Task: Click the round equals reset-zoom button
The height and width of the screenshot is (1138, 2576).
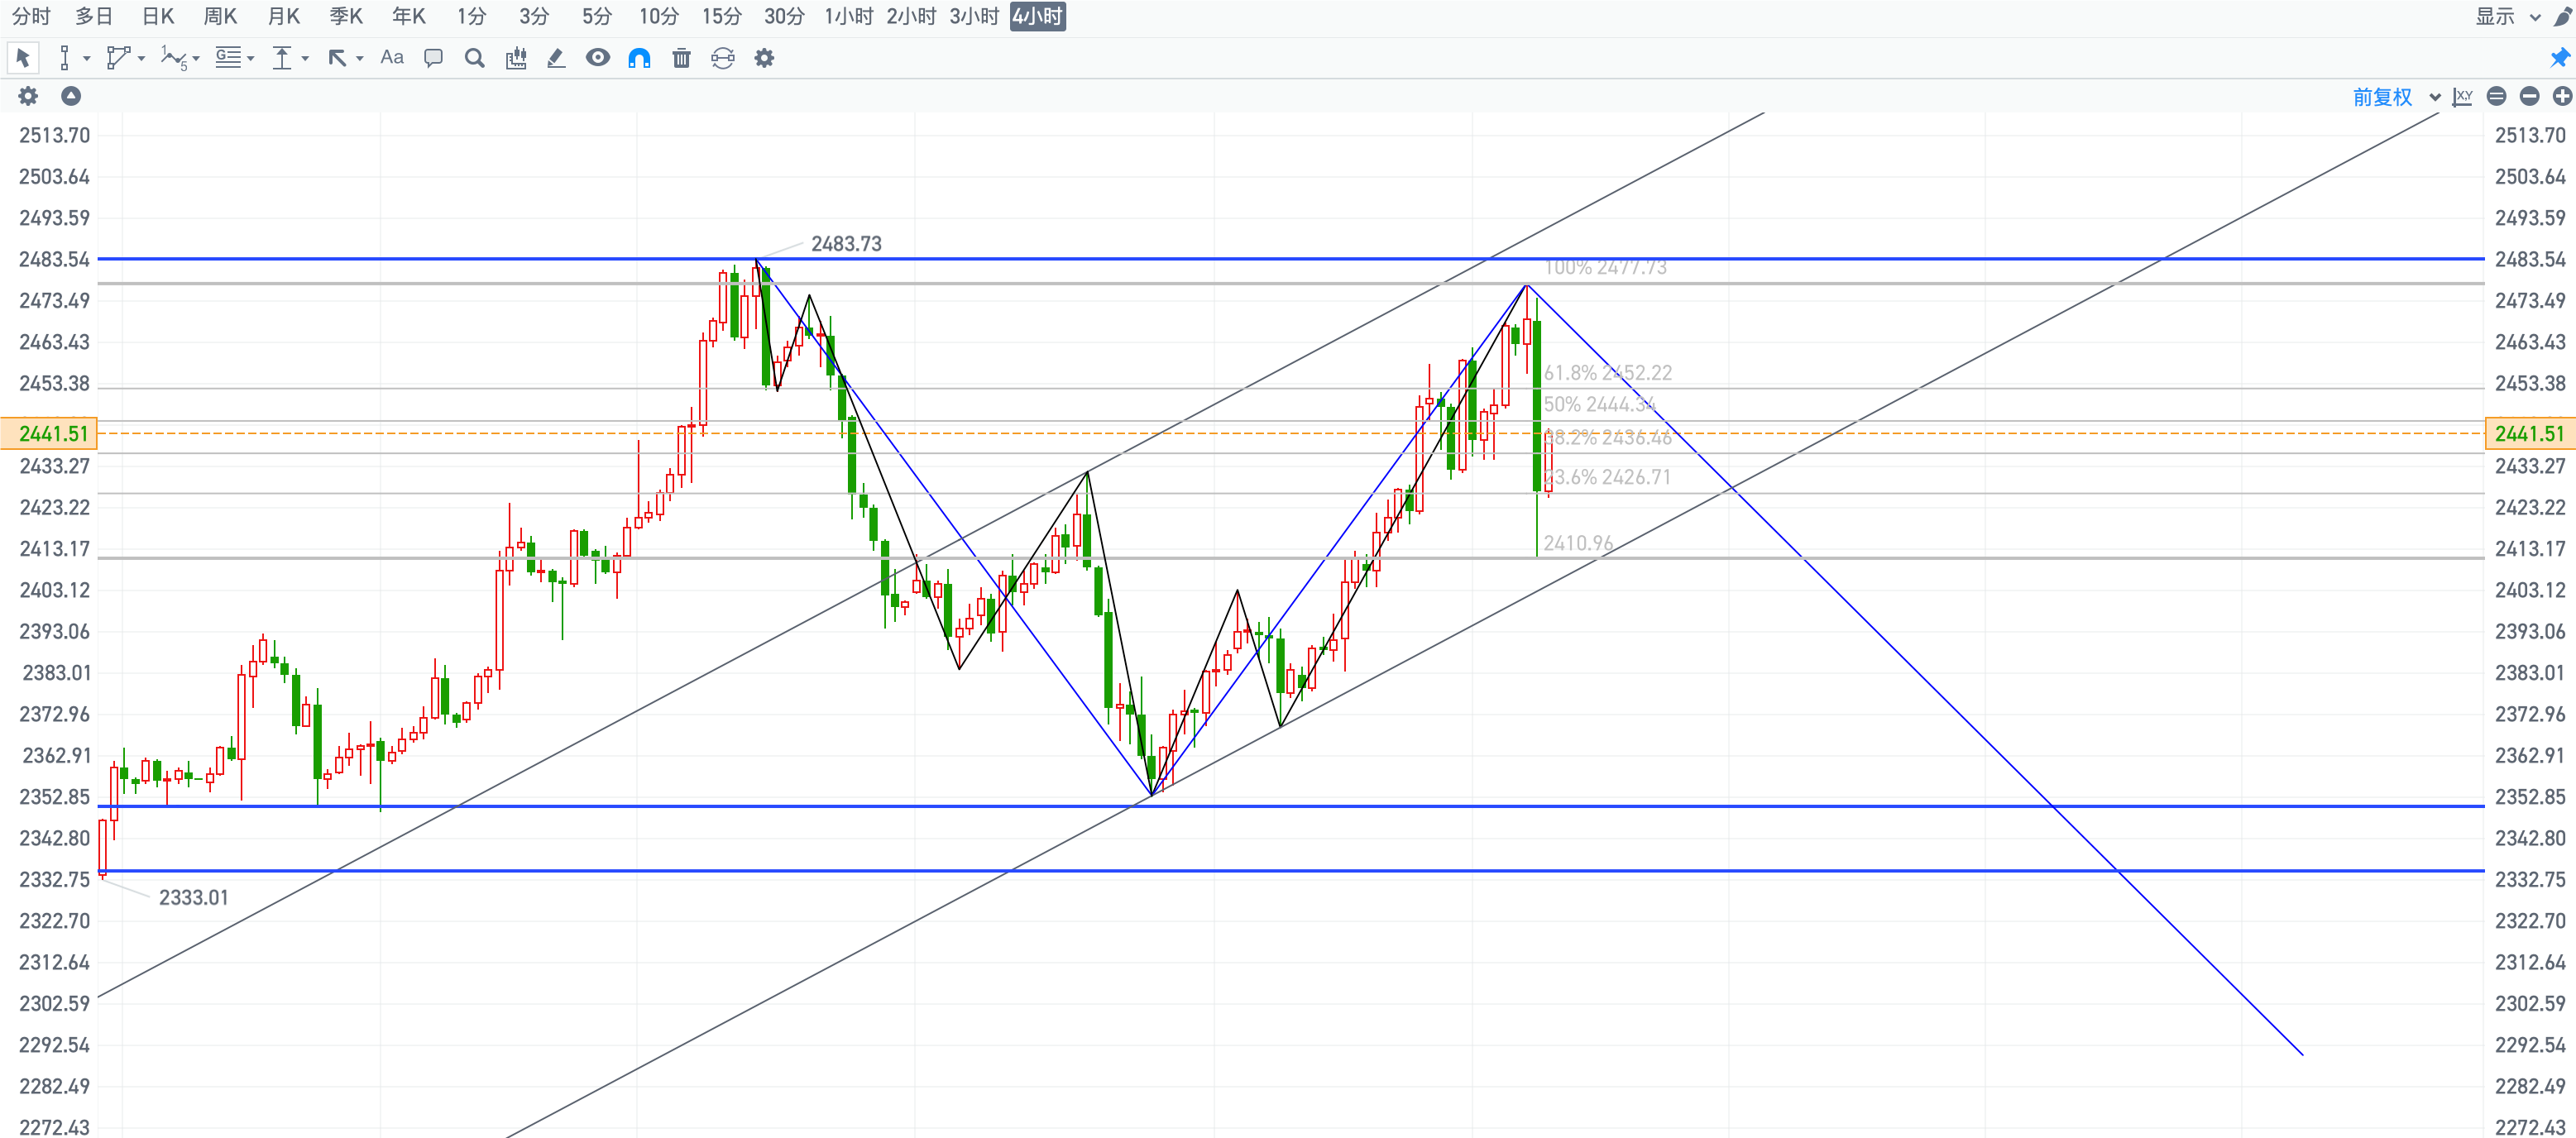Action: point(2497,96)
